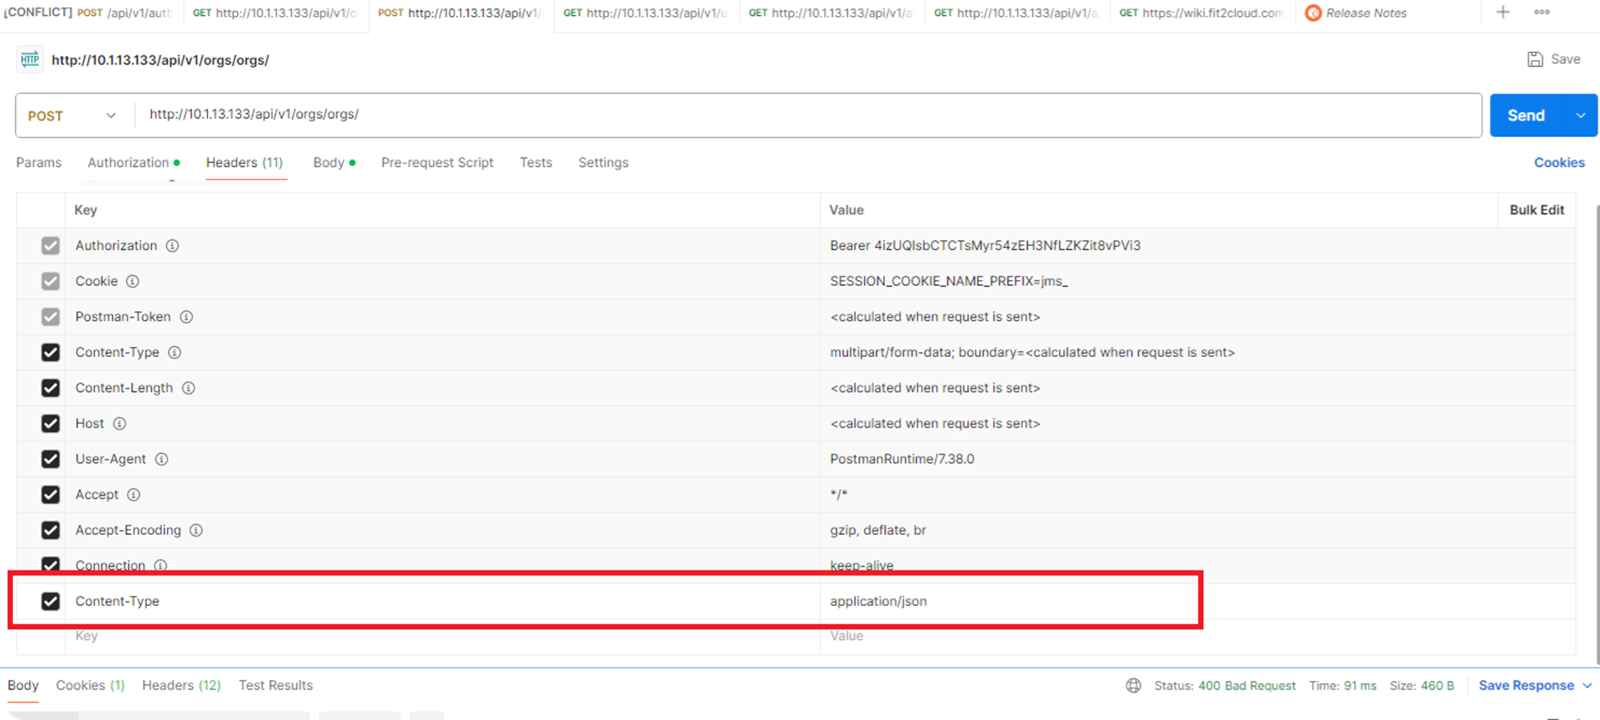Switch to the Params tab
The width and height of the screenshot is (1600, 720).
[x=39, y=163]
